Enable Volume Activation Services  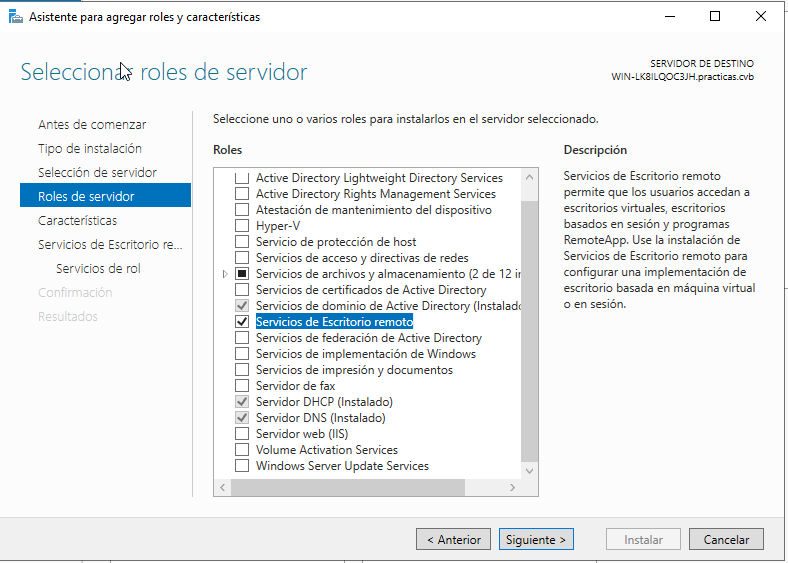click(242, 450)
